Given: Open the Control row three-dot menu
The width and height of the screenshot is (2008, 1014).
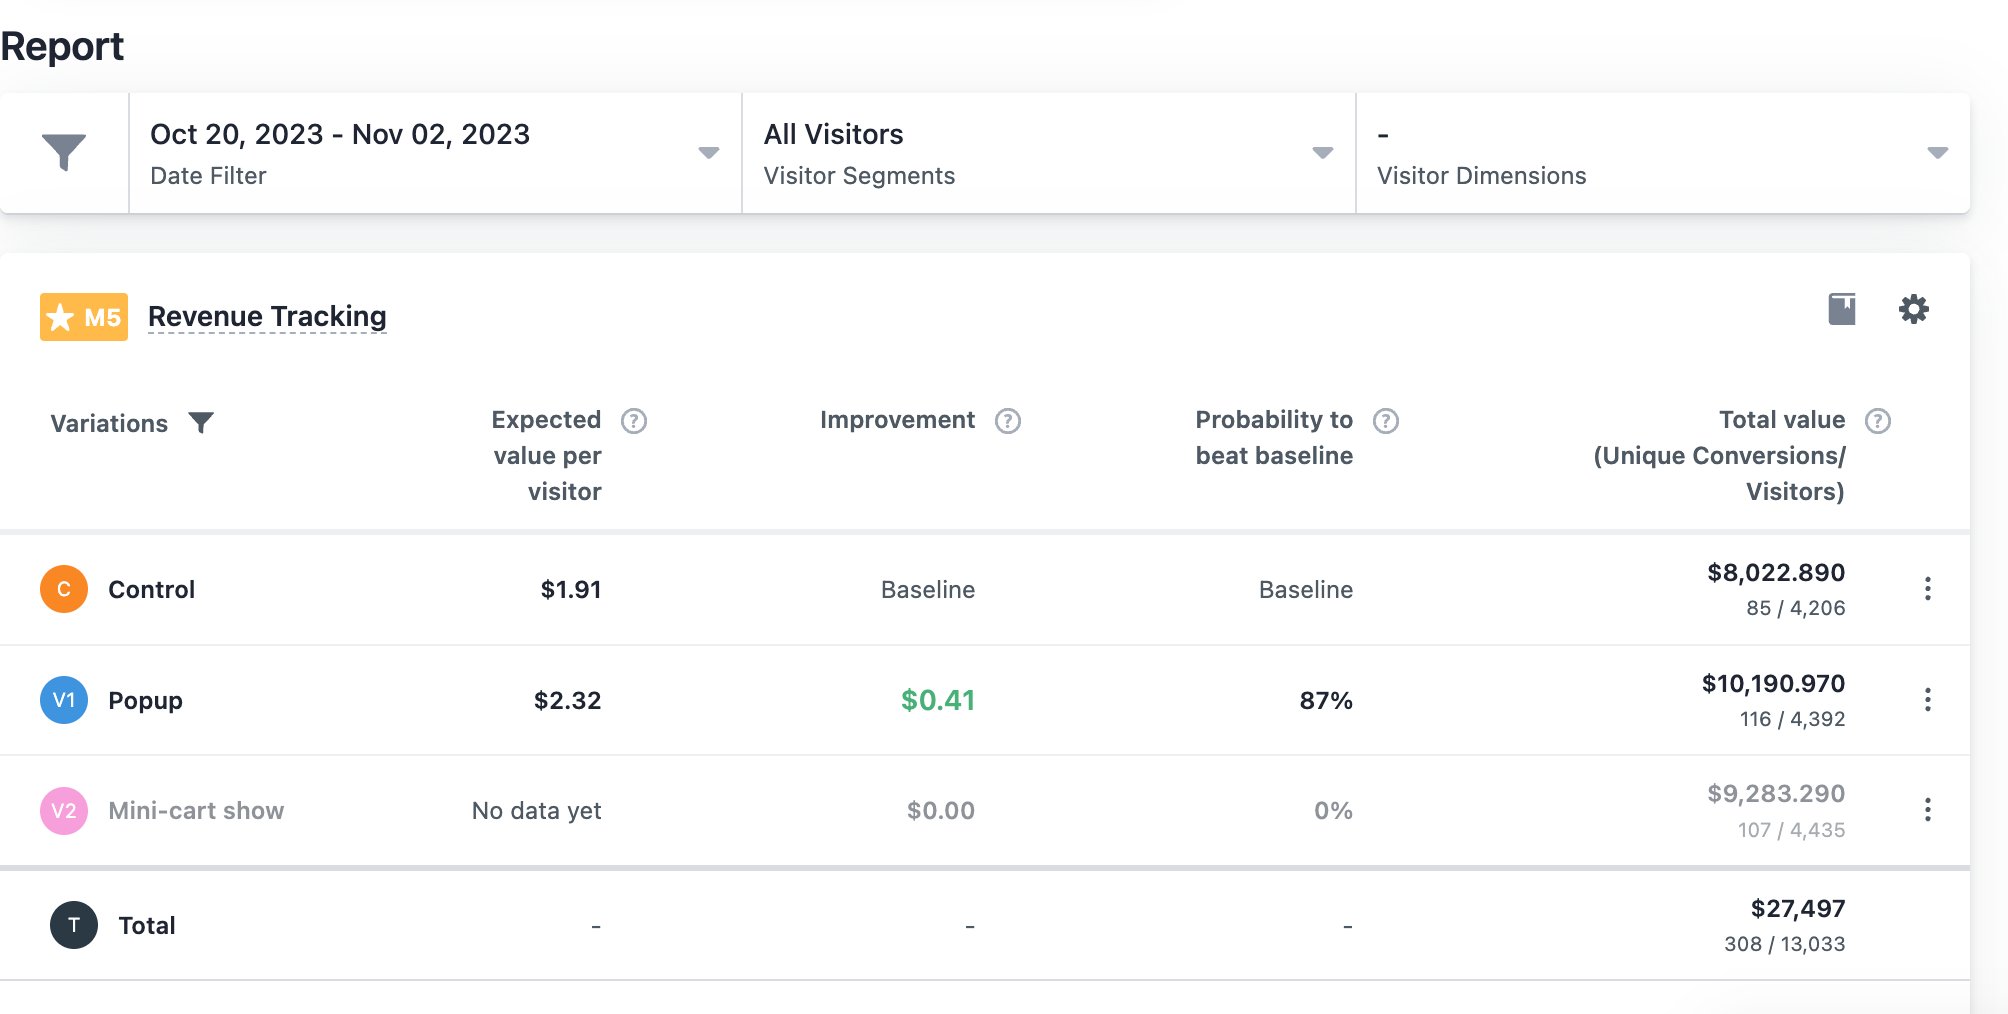Looking at the screenshot, I should [1927, 589].
